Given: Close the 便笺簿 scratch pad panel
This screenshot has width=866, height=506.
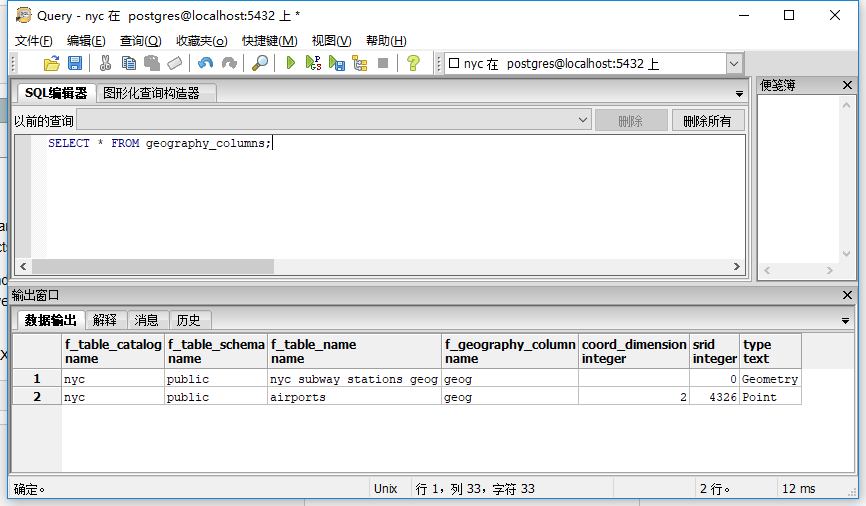Looking at the screenshot, I should (x=847, y=85).
